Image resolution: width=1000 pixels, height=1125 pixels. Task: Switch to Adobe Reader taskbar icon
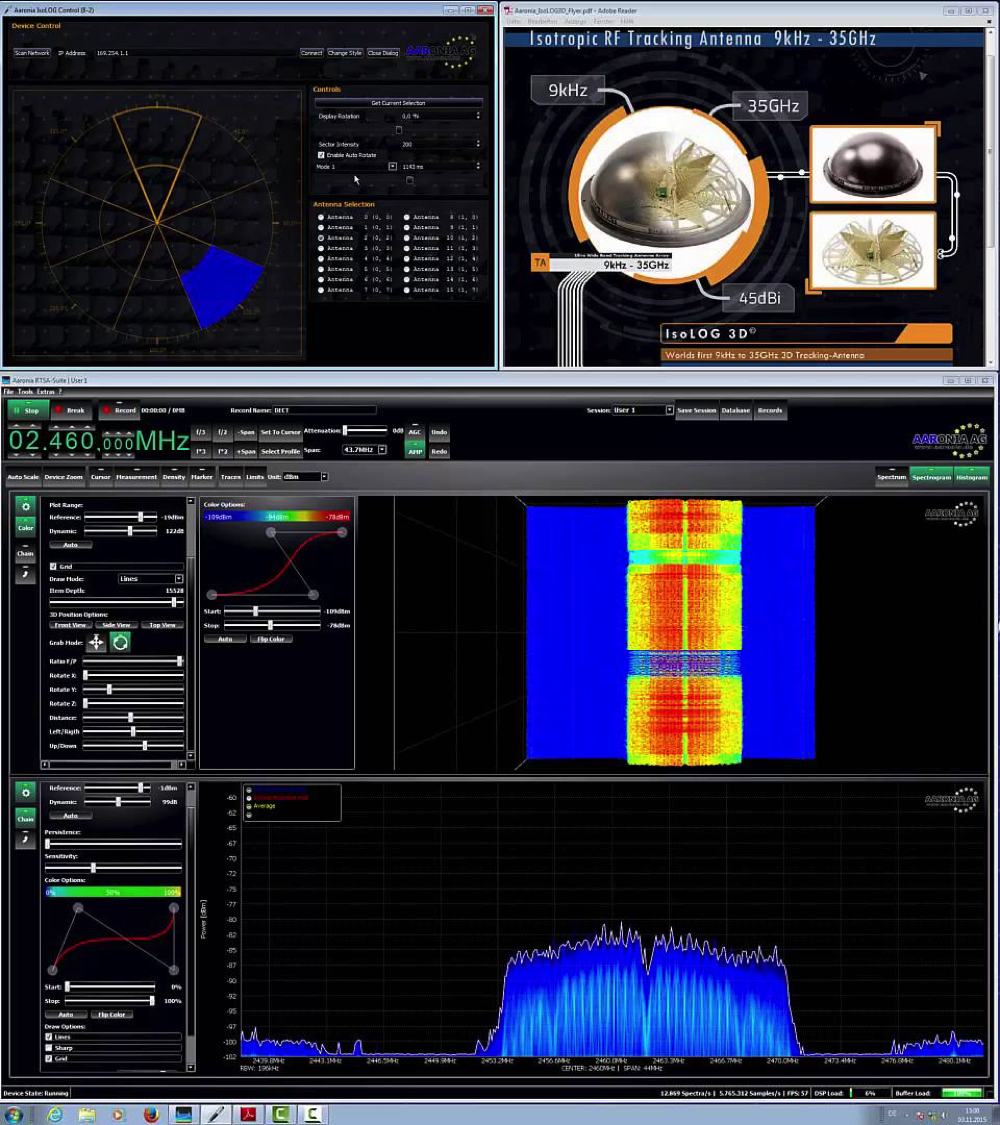pyautogui.click(x=248, y=1114)
